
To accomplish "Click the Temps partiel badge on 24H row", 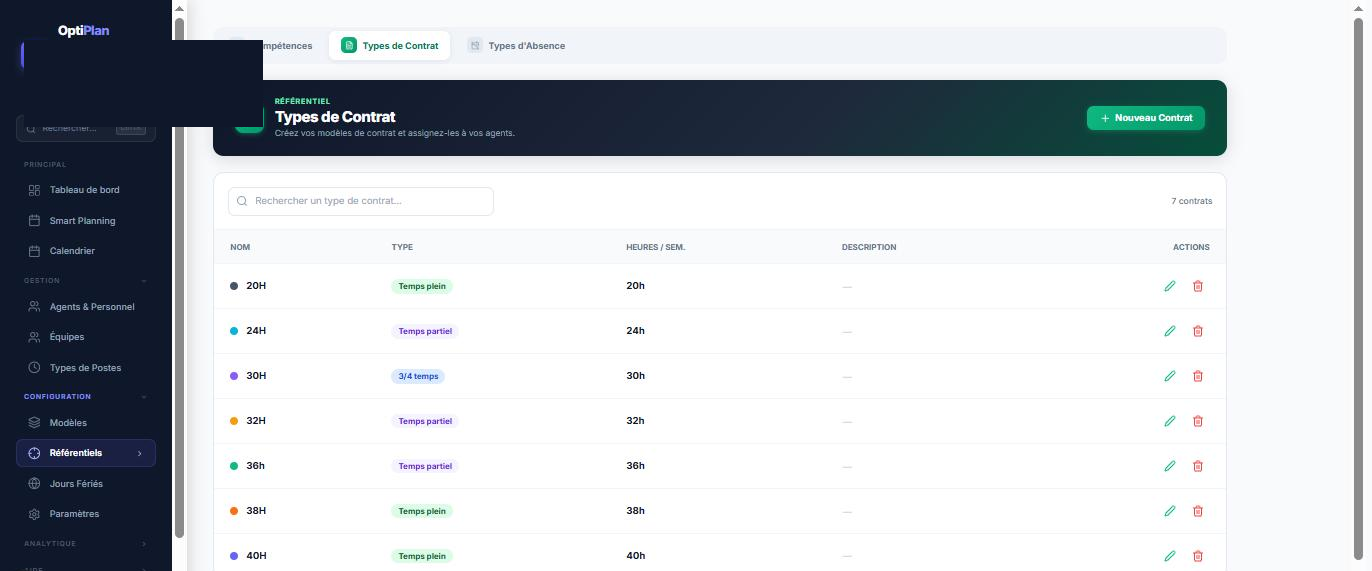I will [425, 331].
